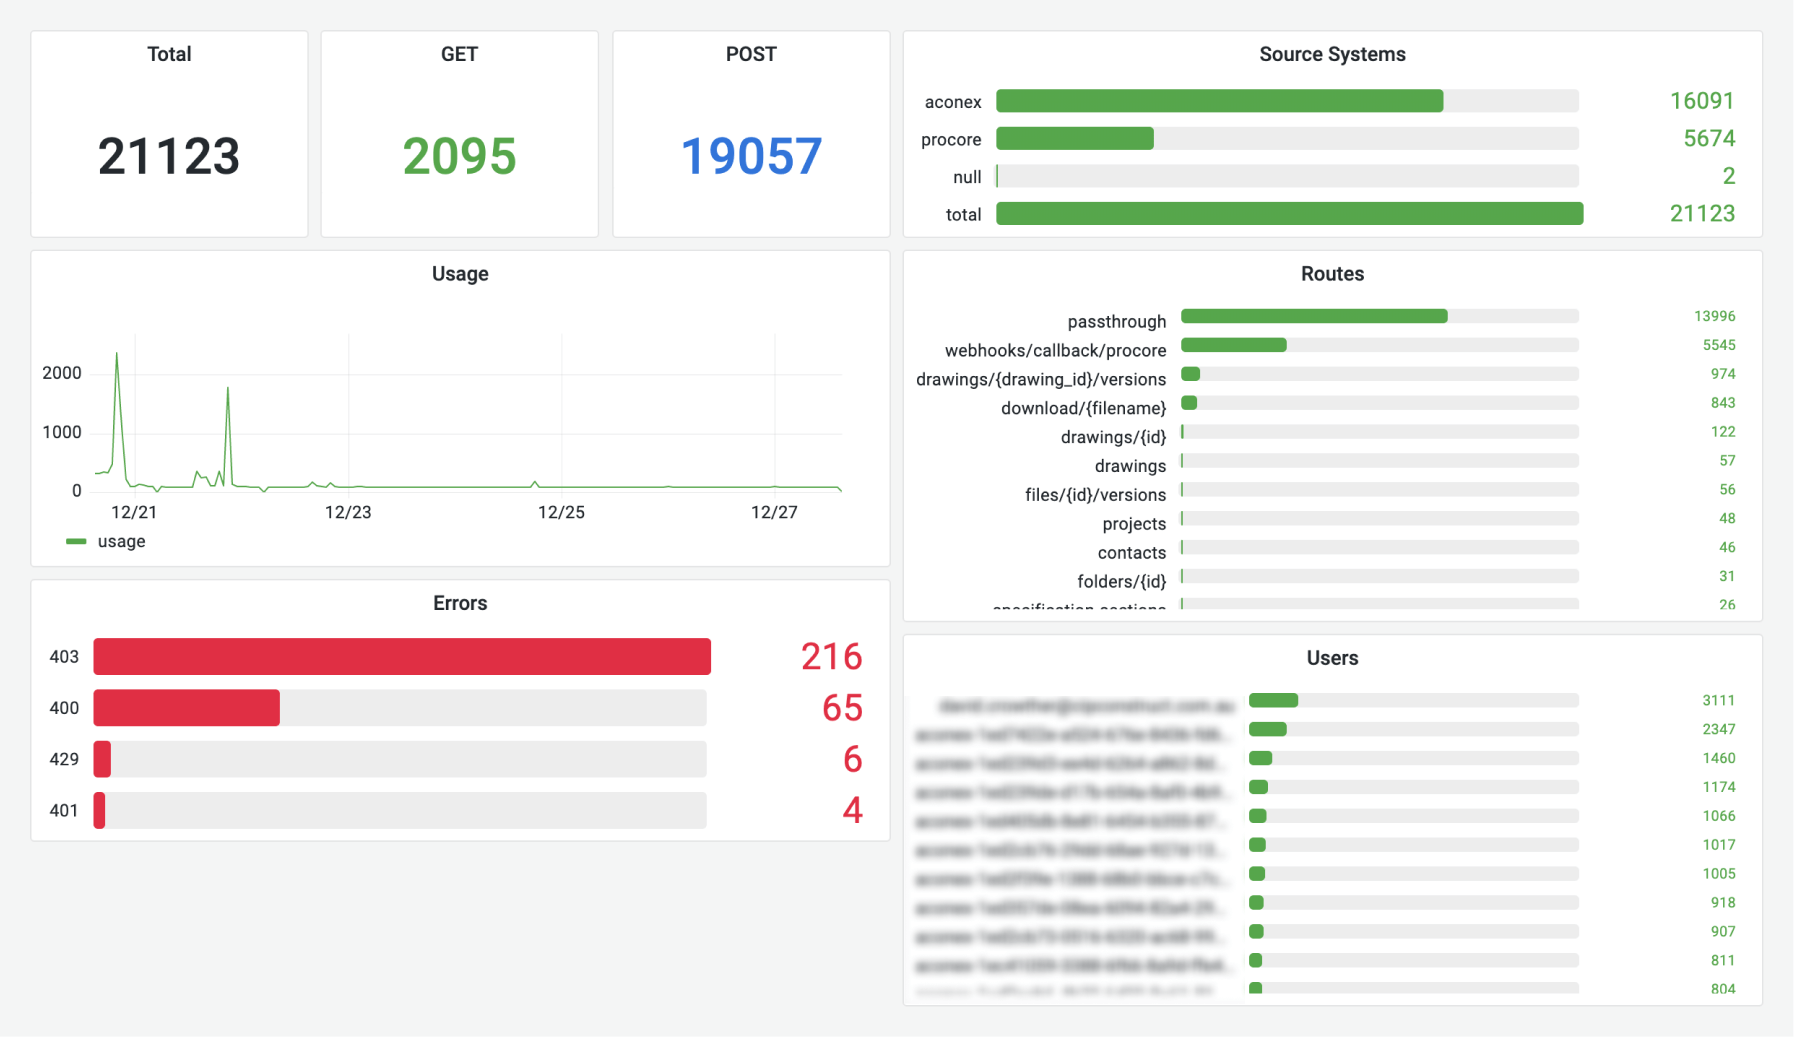Select the GET value 2095
The width and height of the screenshot is (1794, 1037).
pyautogui.click(x=459, y=156)
